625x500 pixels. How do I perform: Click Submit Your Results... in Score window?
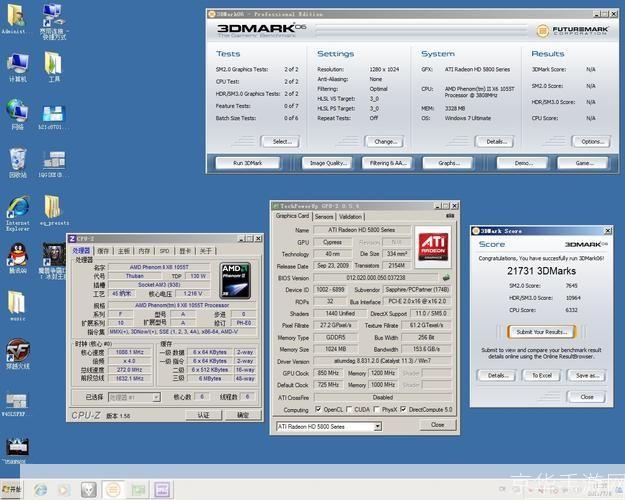(542, 332)
